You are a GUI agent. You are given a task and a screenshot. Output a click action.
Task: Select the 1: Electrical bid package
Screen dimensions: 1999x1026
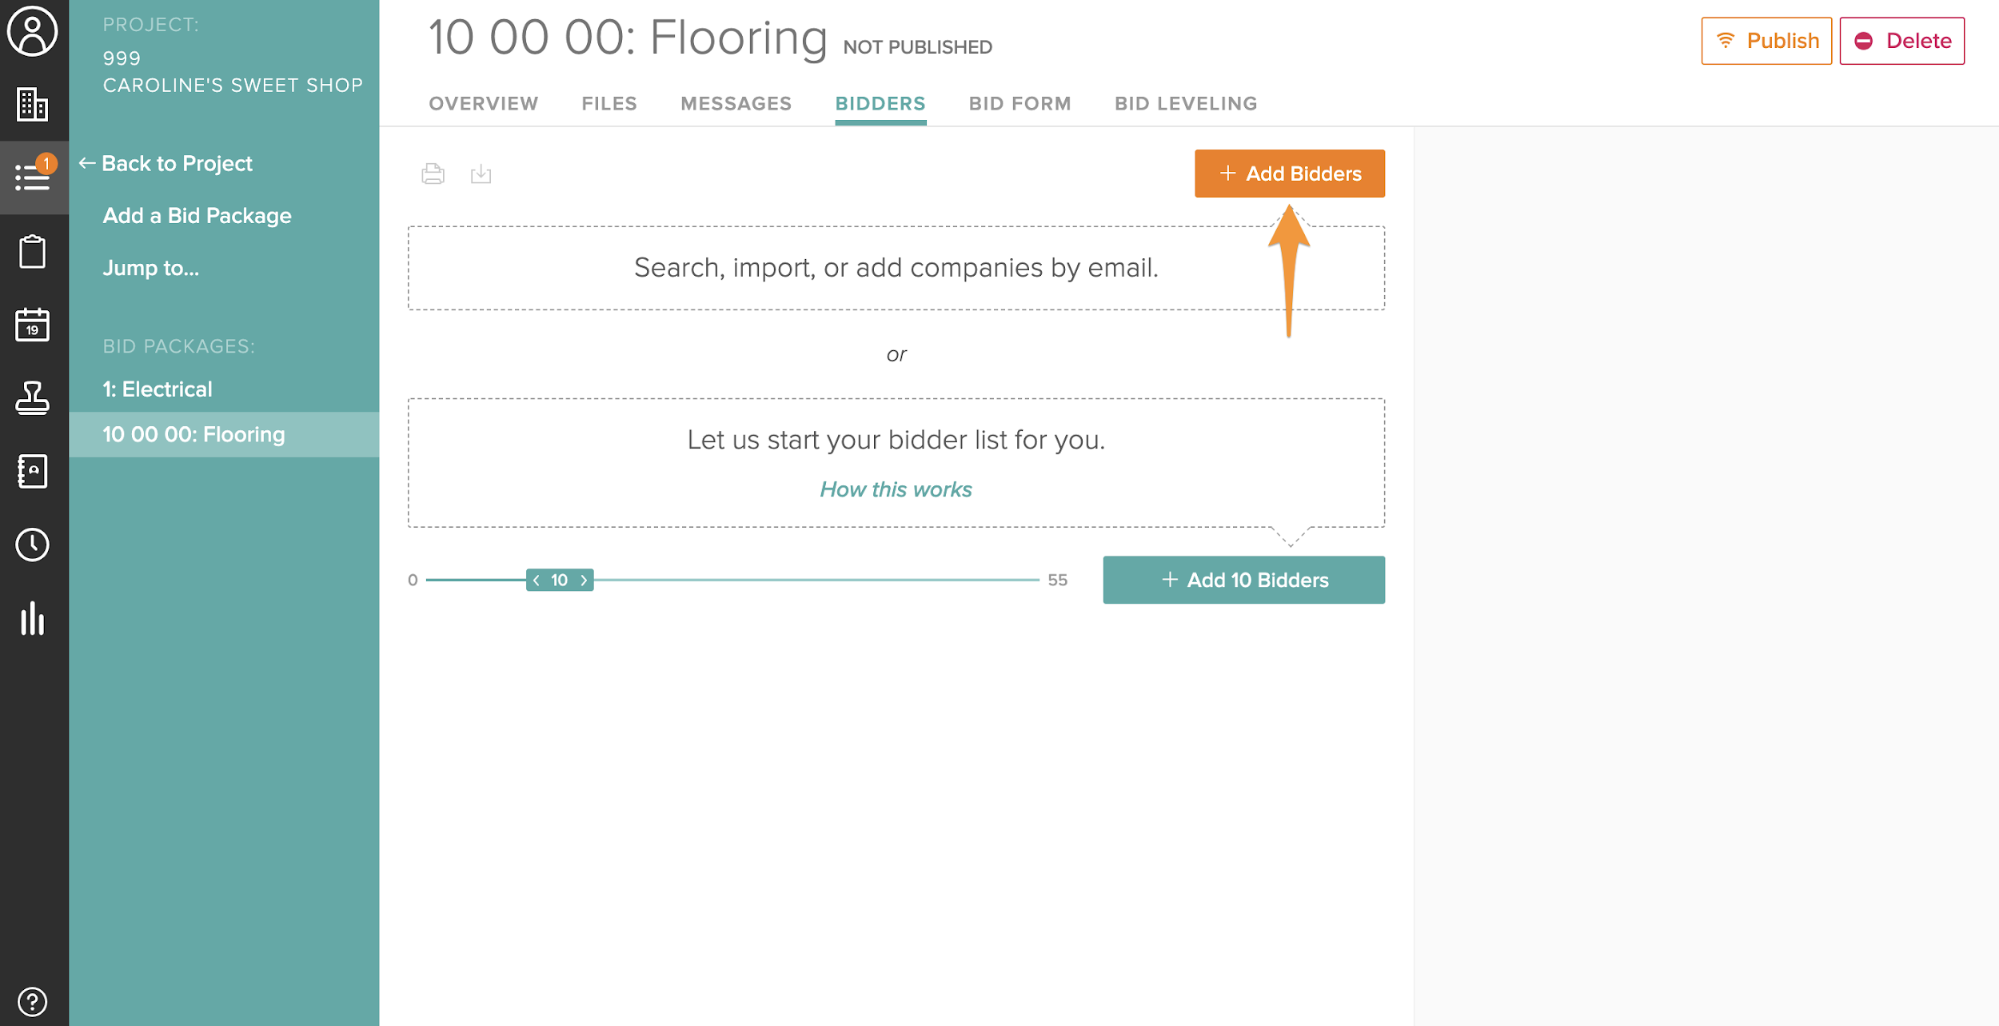tap(158, 390)
